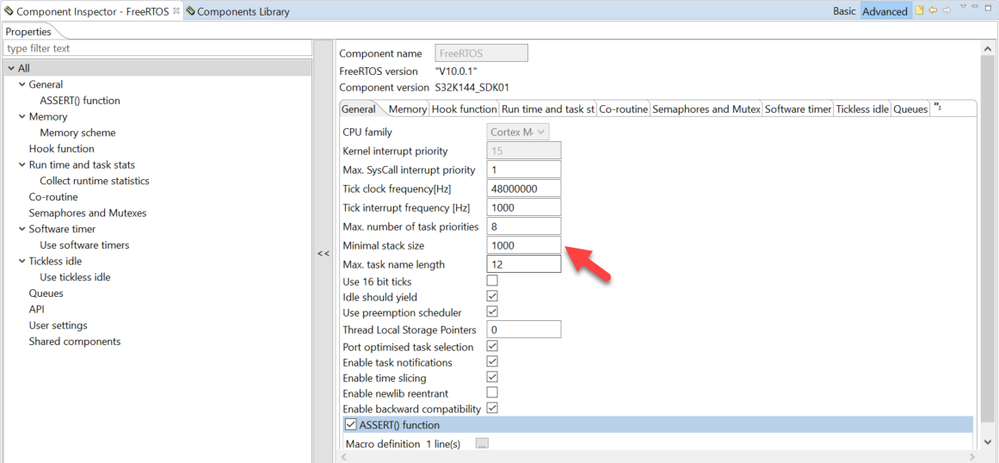Collapse the Software timer tree node
Viewport: 999px width, 463px height.
pos(22,229)
